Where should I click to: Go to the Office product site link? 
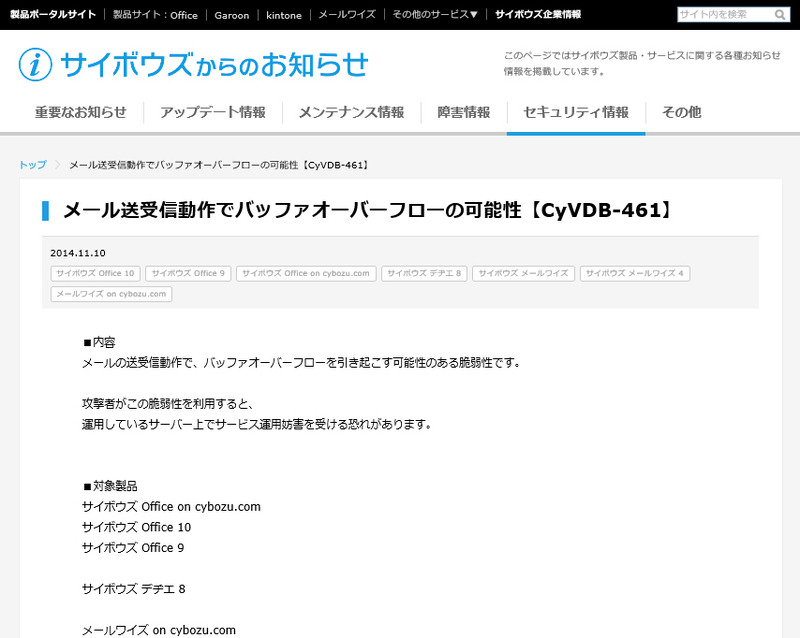pyautogui.click(x=184, y=15)
